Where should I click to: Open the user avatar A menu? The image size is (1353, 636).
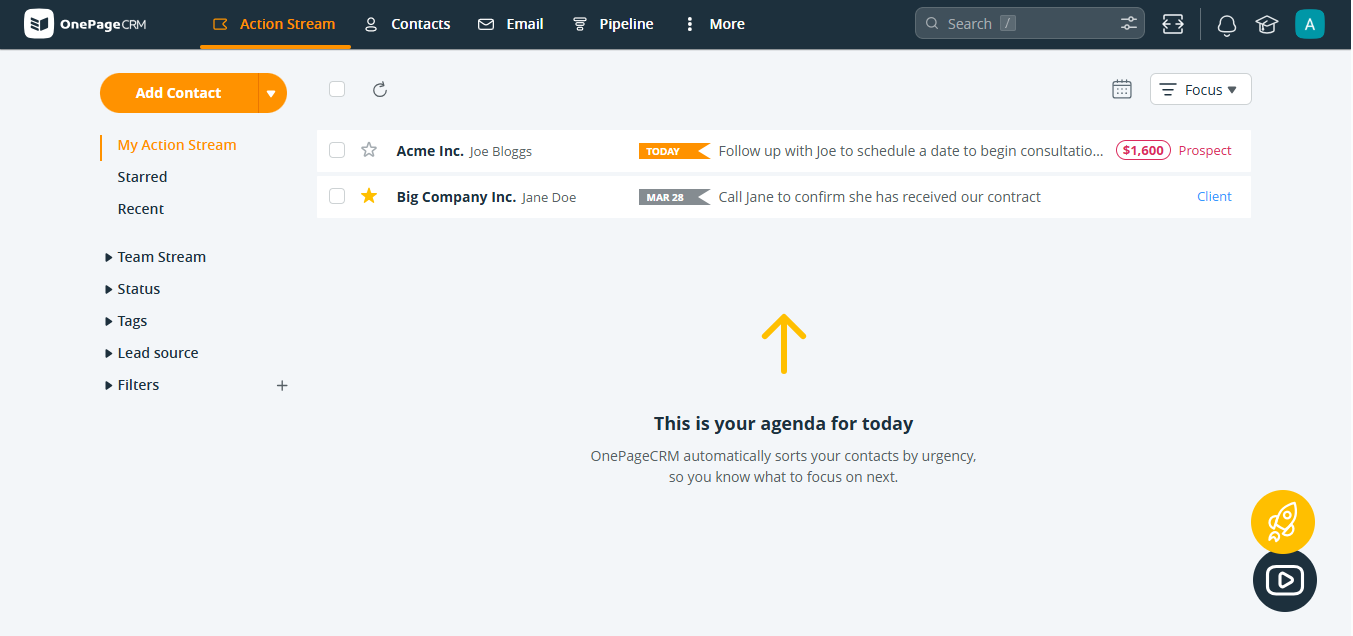click(1310, 24)
